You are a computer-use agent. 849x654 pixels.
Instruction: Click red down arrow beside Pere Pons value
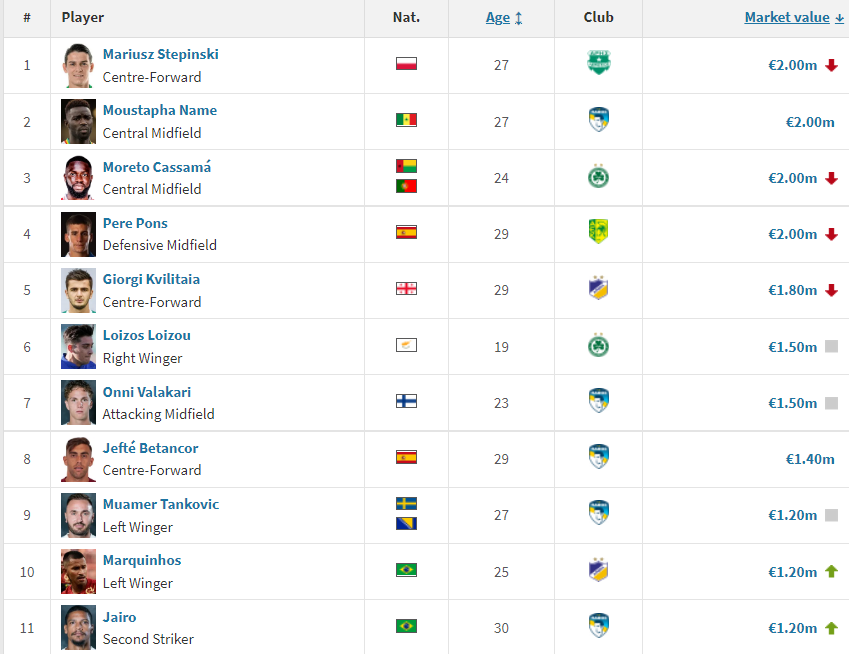click(832, 234)
